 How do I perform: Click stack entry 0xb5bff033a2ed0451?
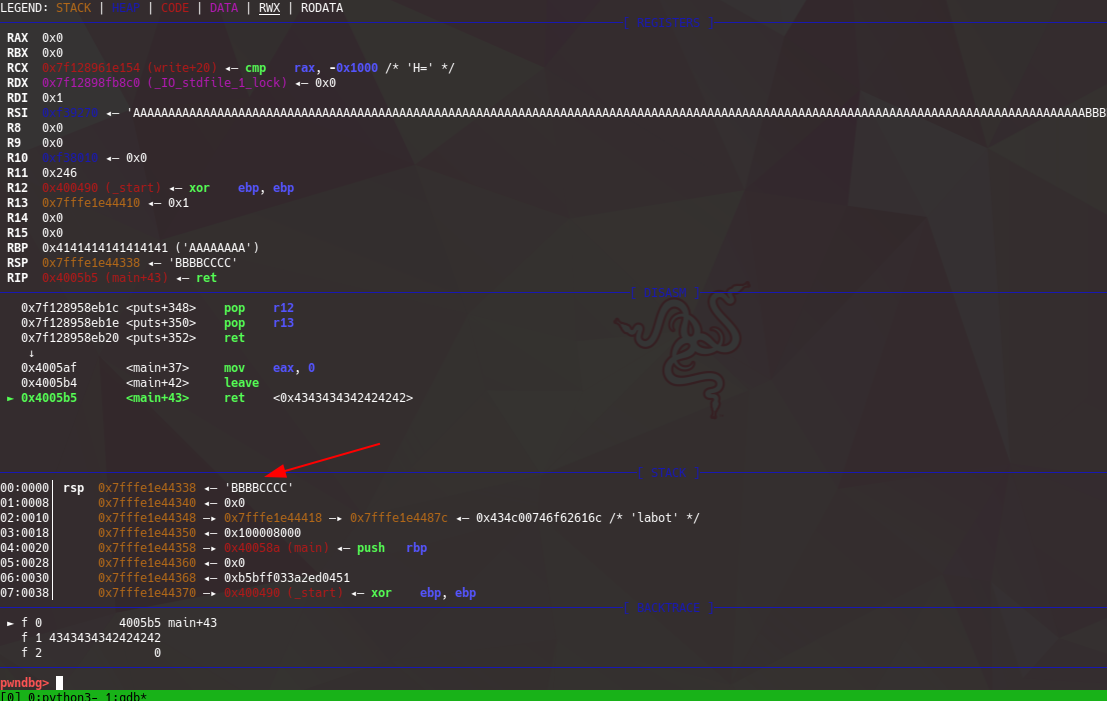click(287, 578)
